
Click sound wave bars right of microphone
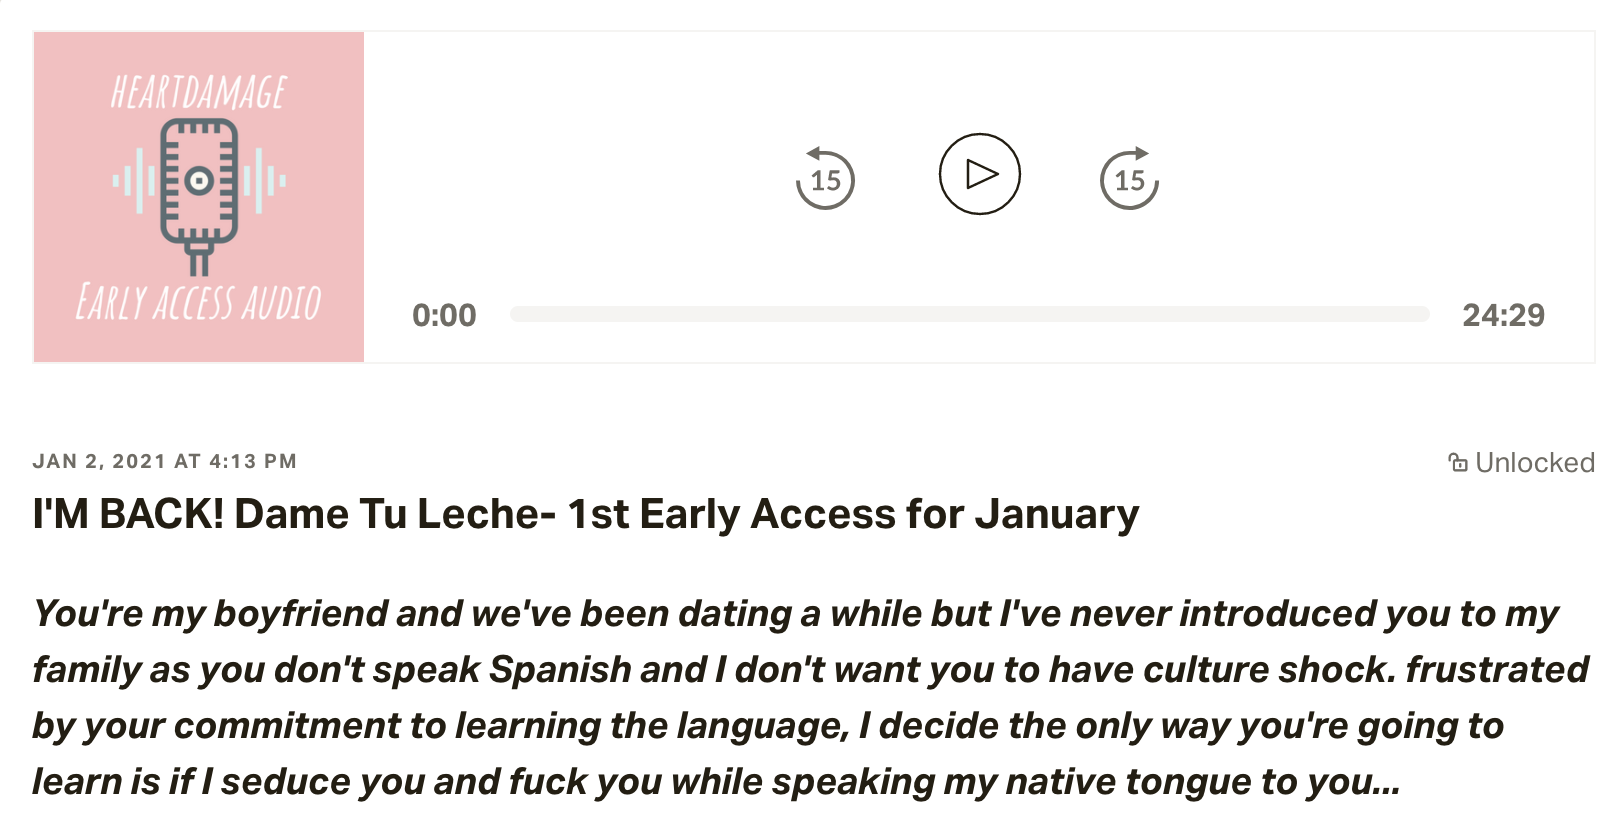coord(264,181)
